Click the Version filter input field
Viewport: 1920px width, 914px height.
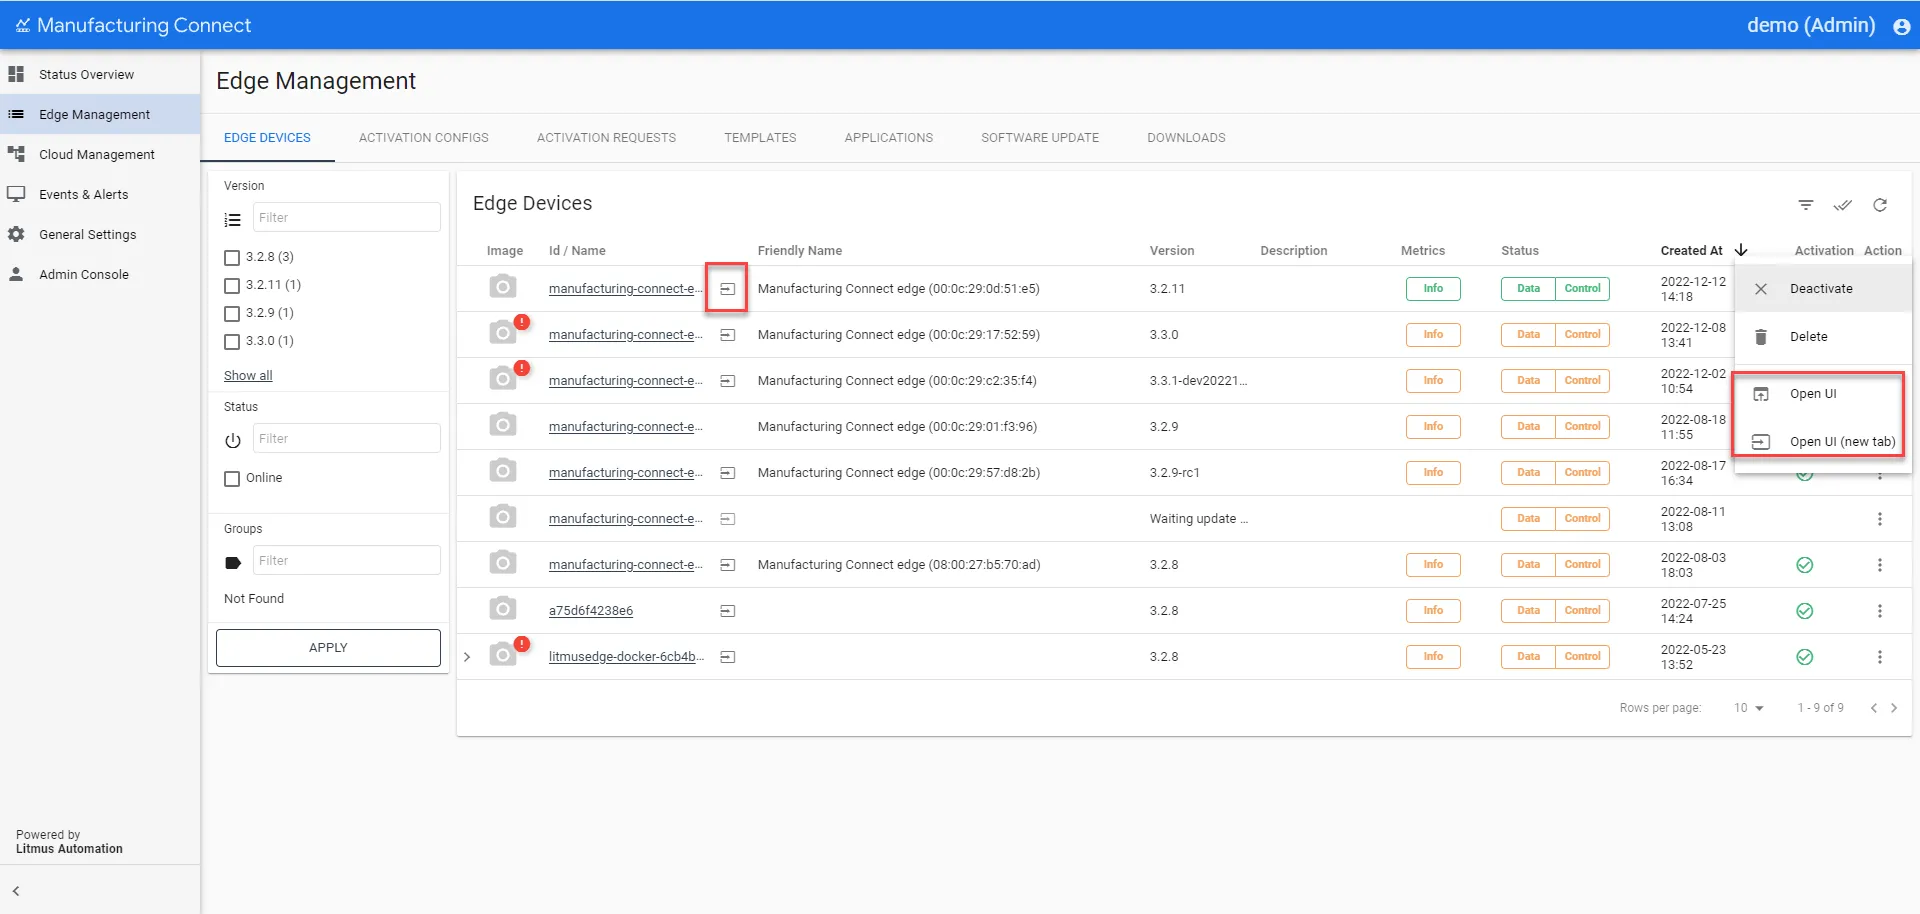pyautogui.click(x=346, y=218)
